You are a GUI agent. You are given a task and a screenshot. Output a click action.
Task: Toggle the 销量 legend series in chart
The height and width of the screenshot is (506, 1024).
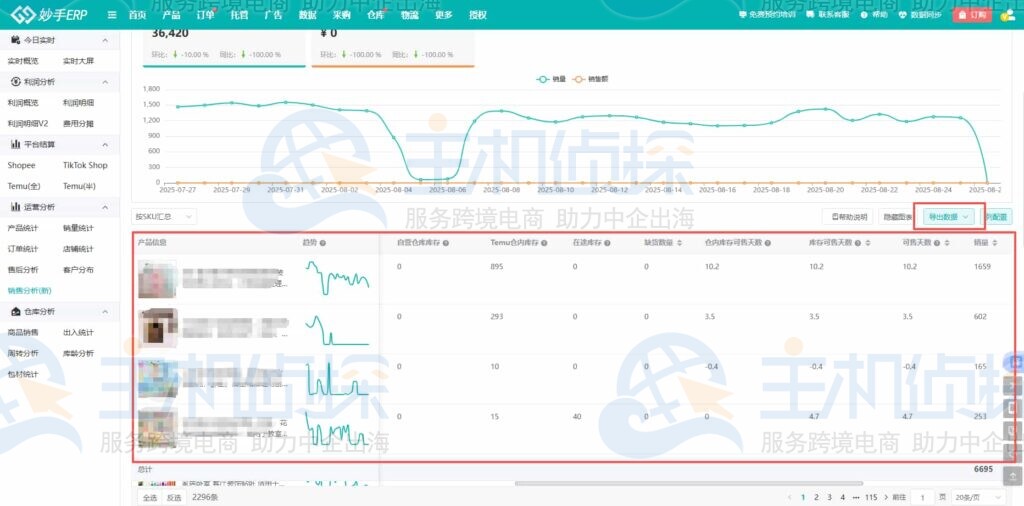(551, 79)
